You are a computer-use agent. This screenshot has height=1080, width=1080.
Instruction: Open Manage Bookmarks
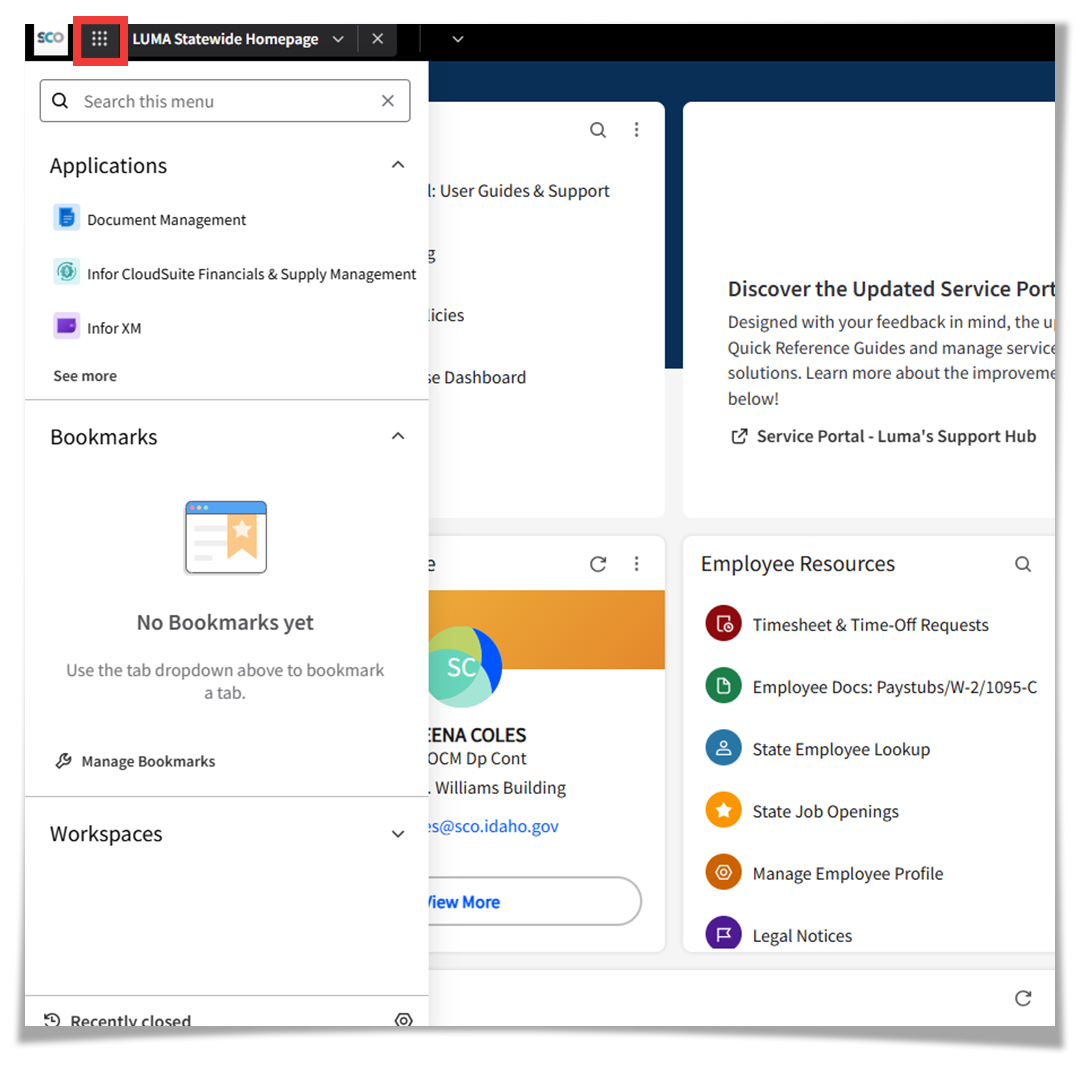[148, 761]
